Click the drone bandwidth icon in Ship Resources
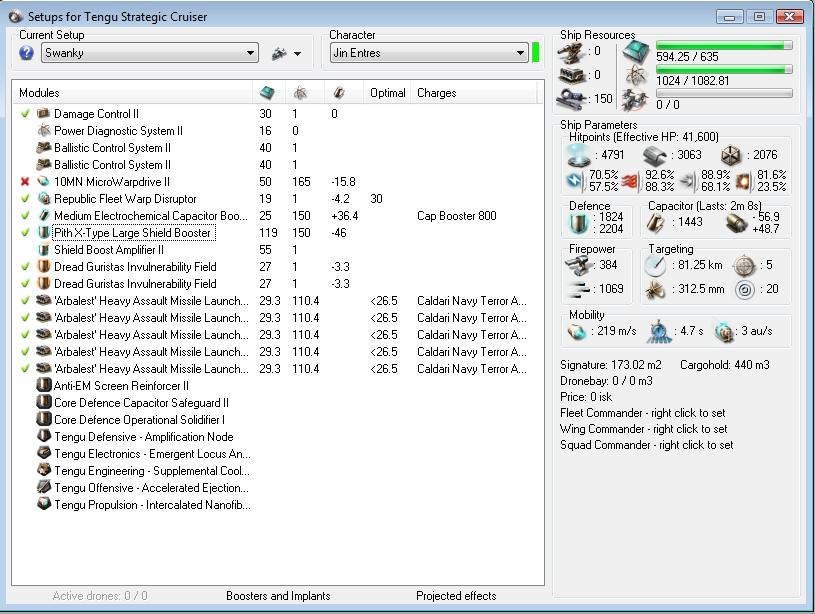This screenshot has height=614, width=815. click(x=636, y=100)
